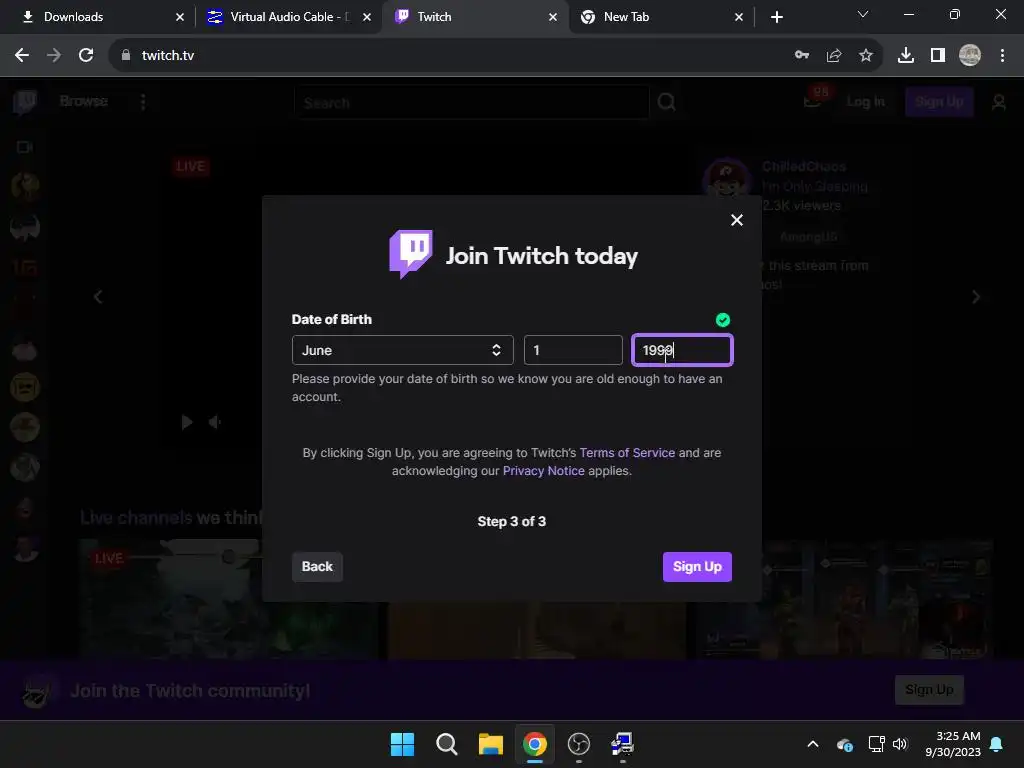The height and width of the screenshot is (768, 1024).
Task: Reload the twitch.tv page
Action: click(x=86, y=56)
